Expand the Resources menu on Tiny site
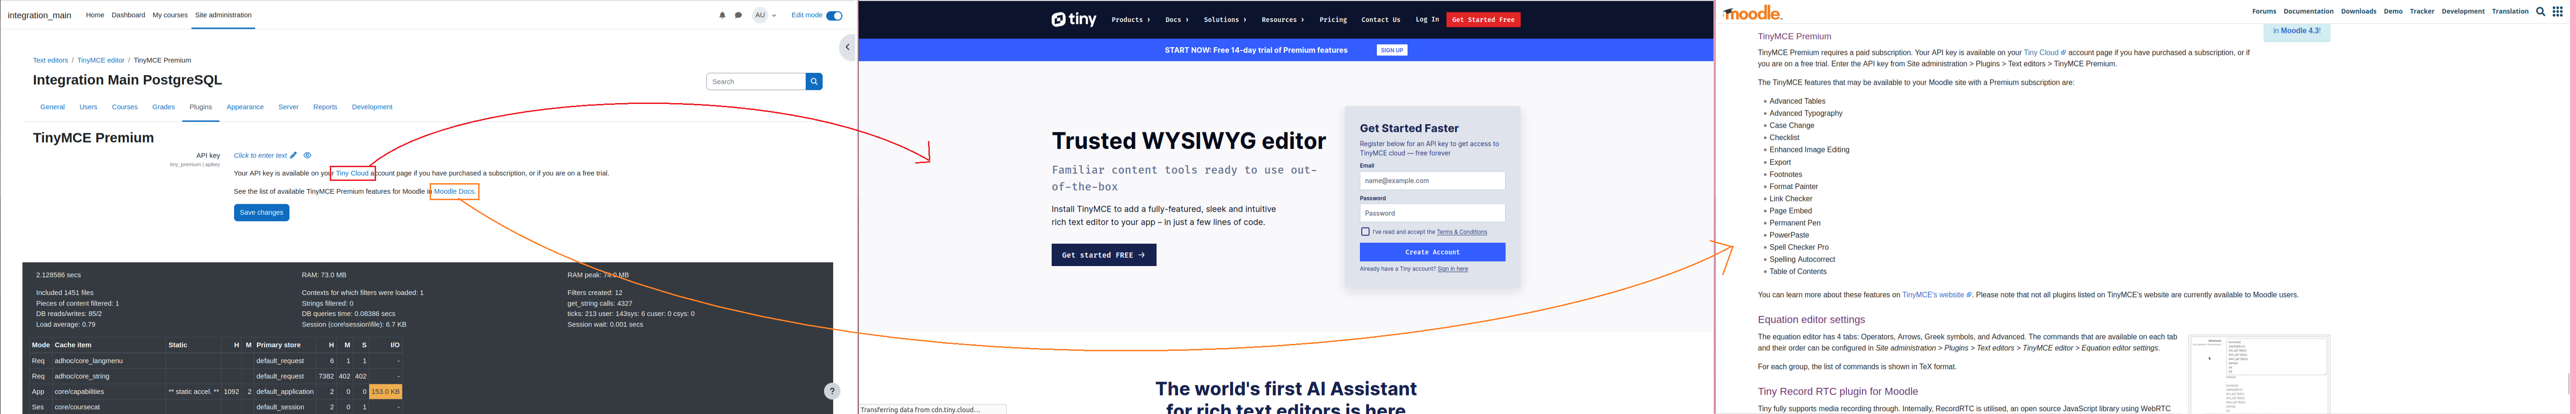This screenshot has width=2576, height=414. (x=1282, y=20)
